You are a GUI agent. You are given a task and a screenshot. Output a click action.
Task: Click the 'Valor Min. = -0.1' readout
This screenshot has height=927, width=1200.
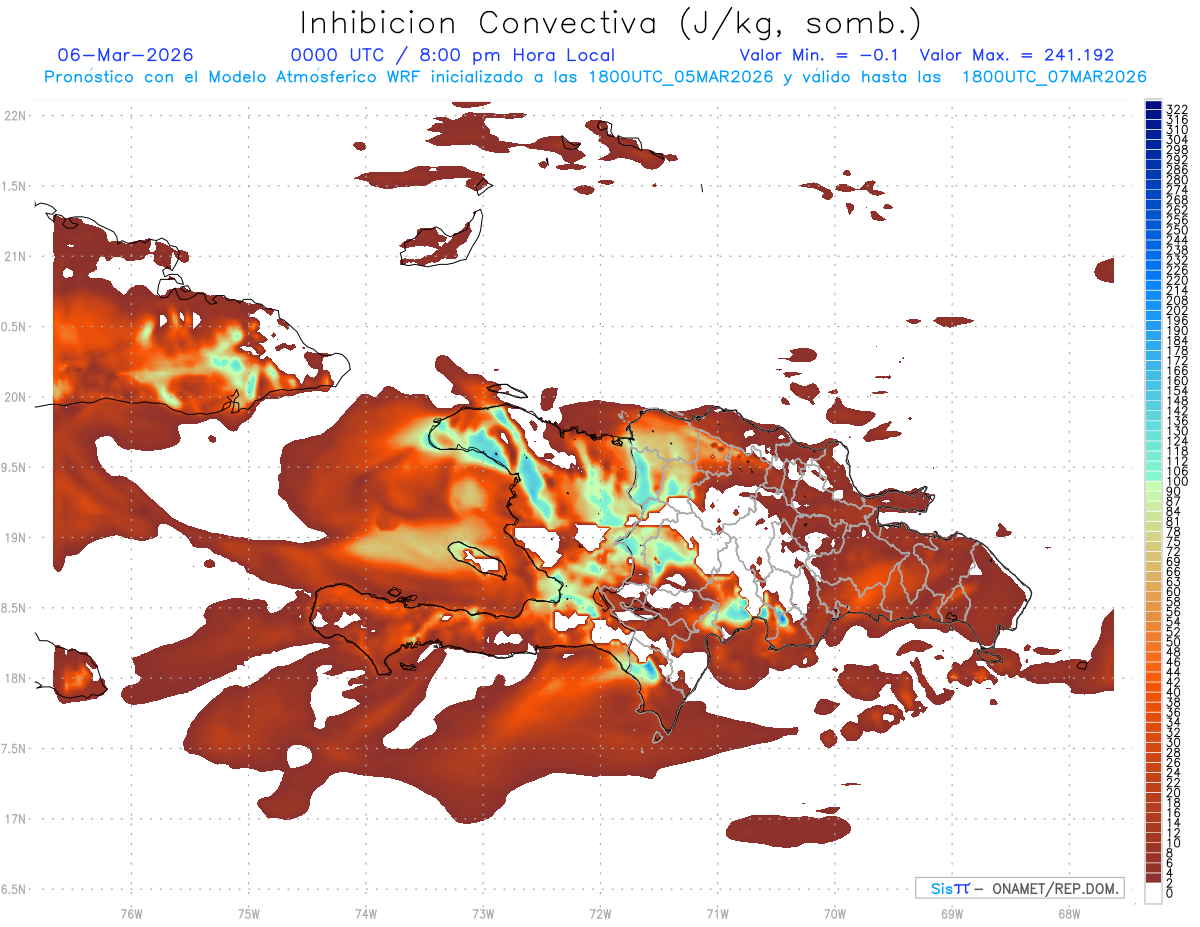[x=821, y=55]
